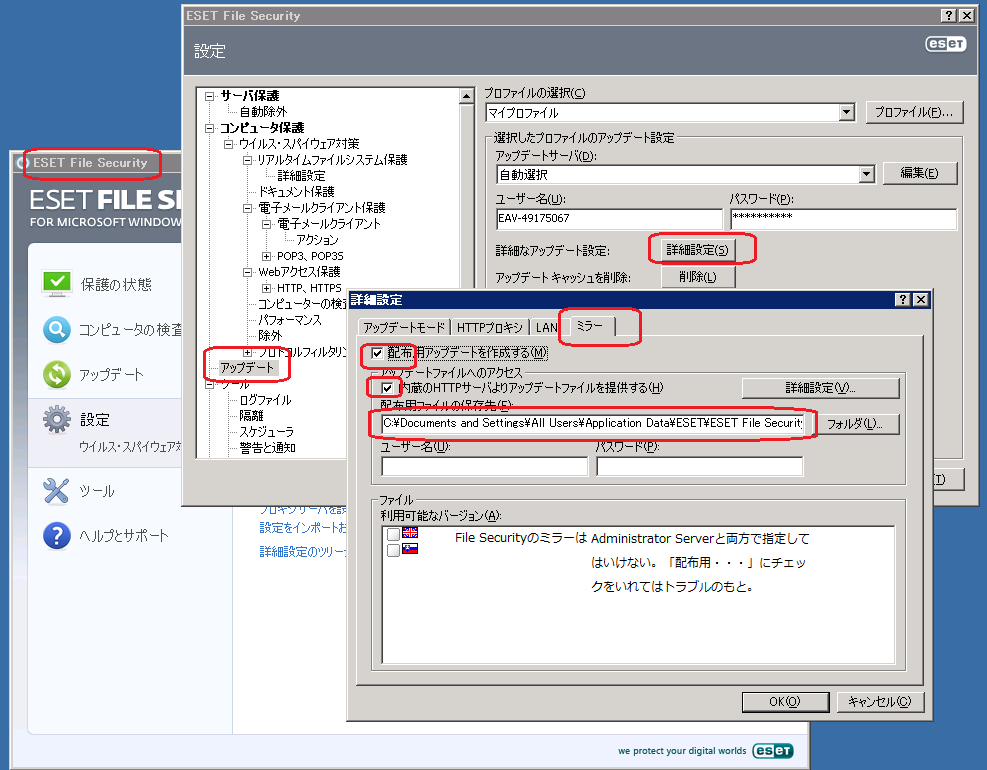
Task: Click the ツール wrench icon in sidebar
Action: click(57, 491)
